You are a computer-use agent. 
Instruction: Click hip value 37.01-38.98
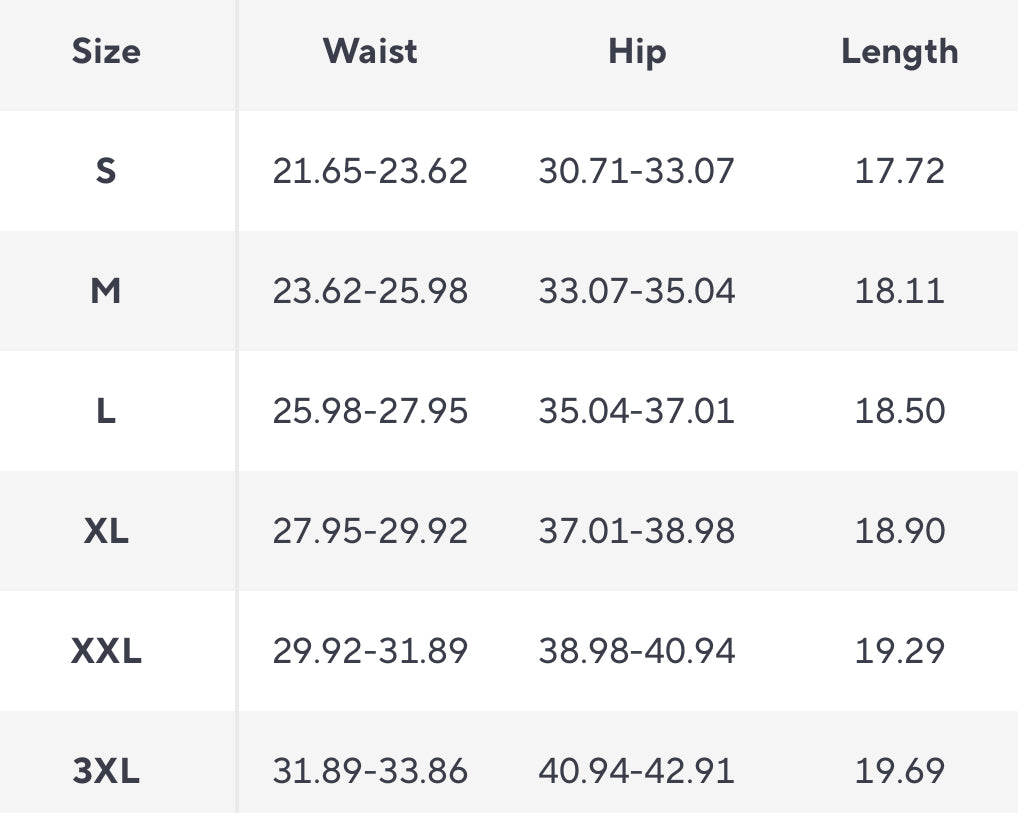pos(636,531)
